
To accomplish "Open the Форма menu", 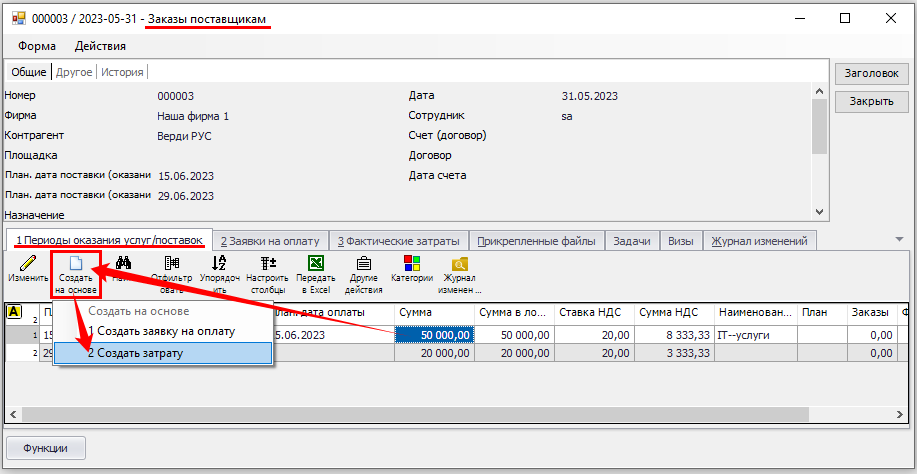I will coord(37,46).
